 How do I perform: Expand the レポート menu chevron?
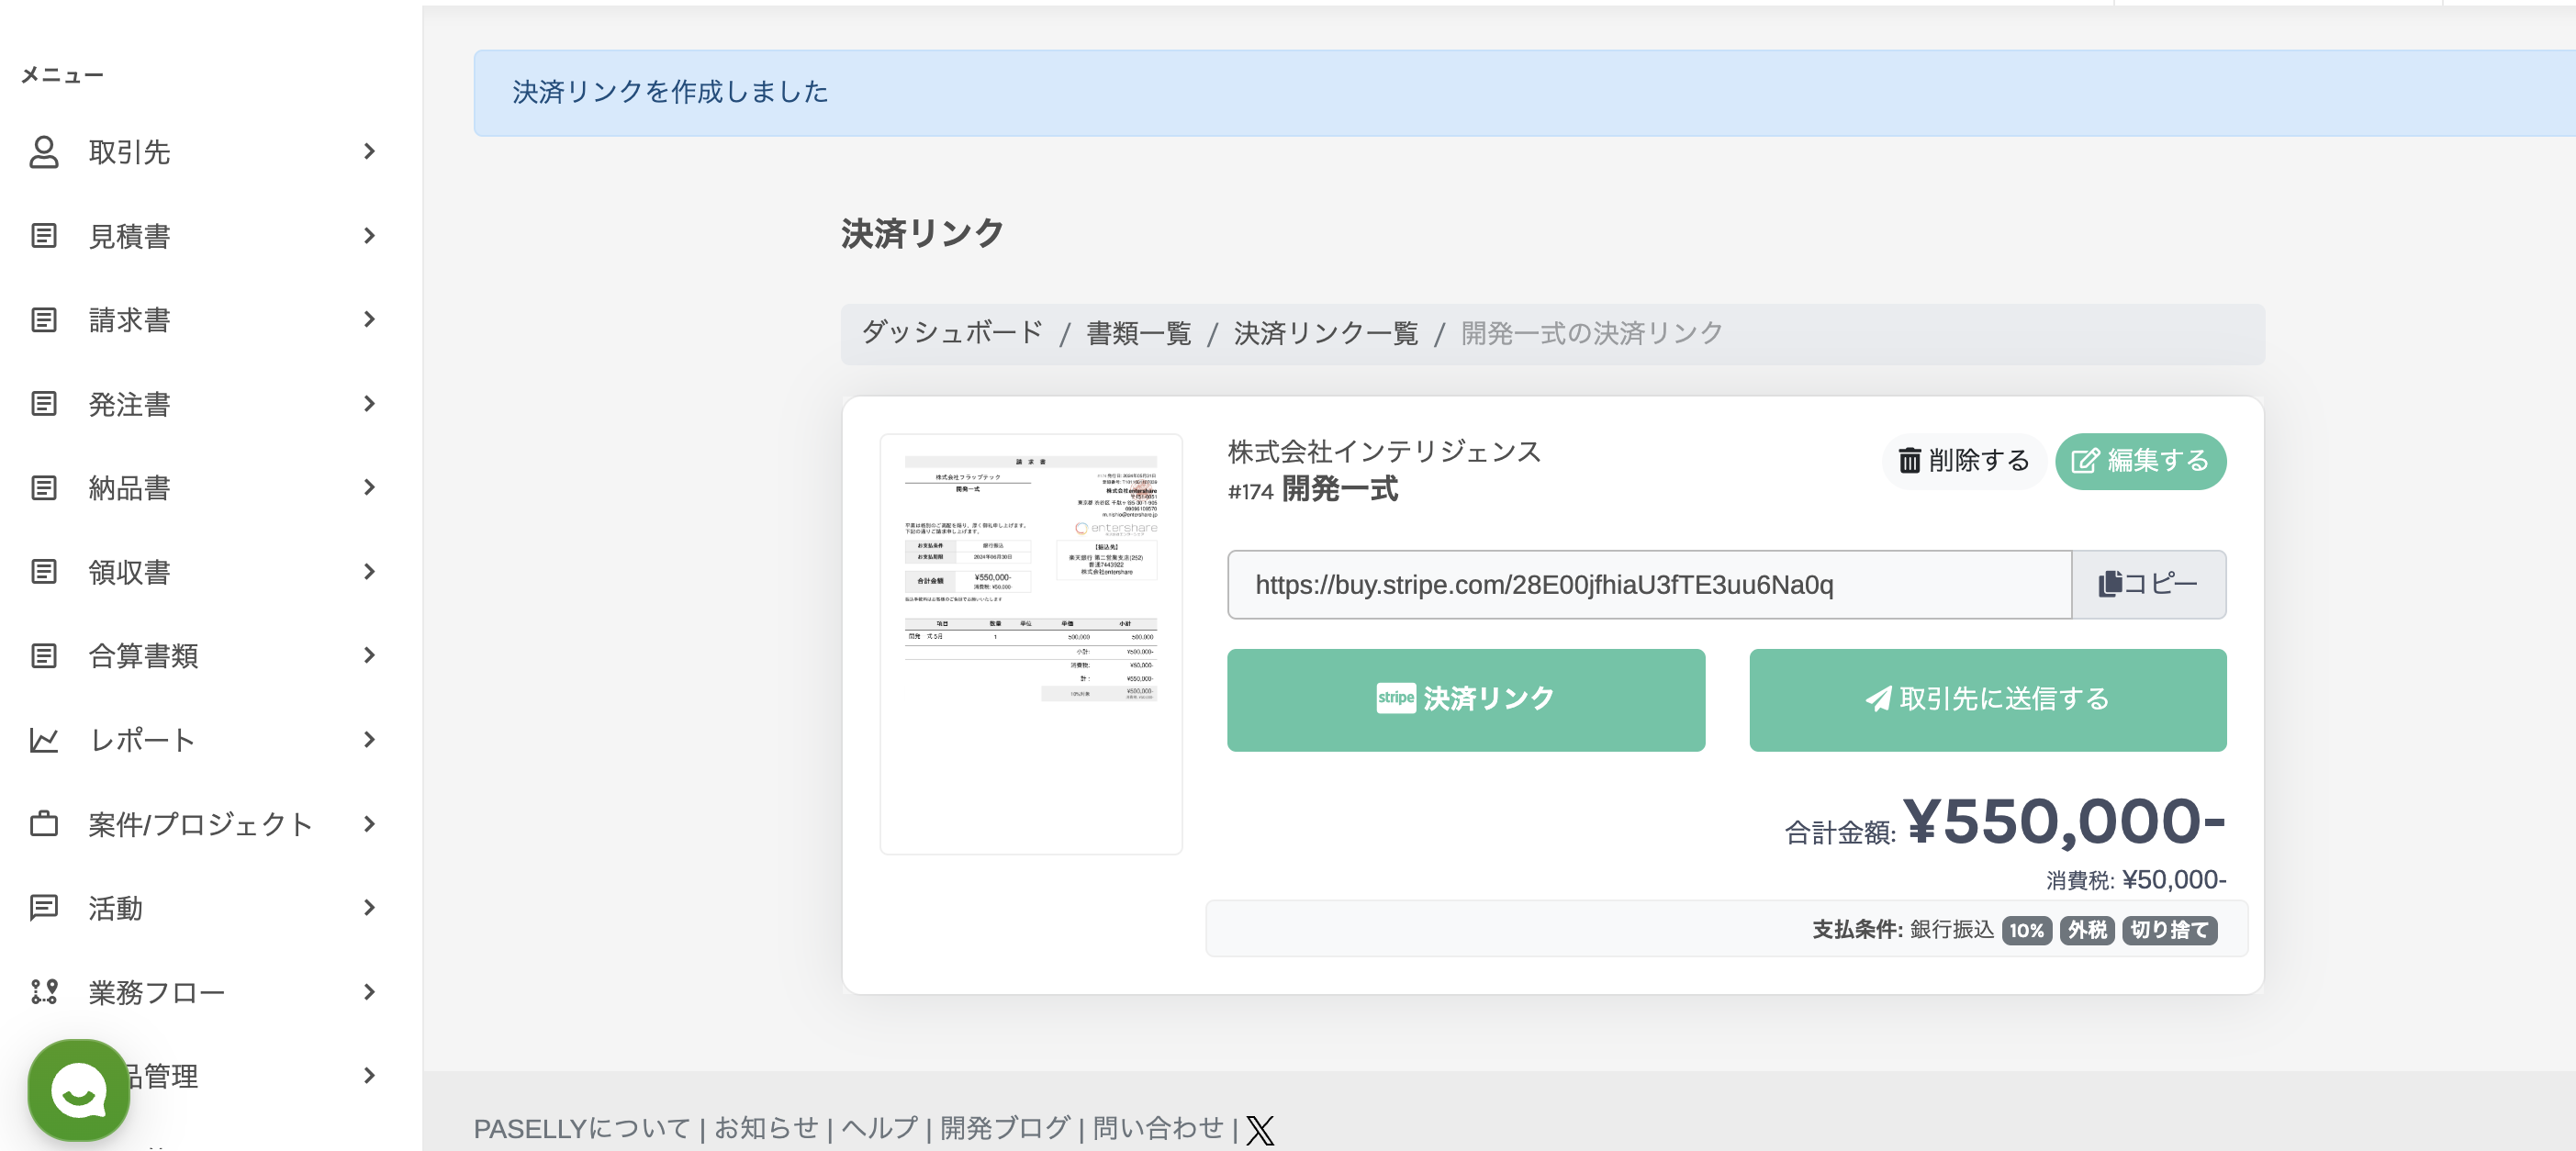coord(370,740)
